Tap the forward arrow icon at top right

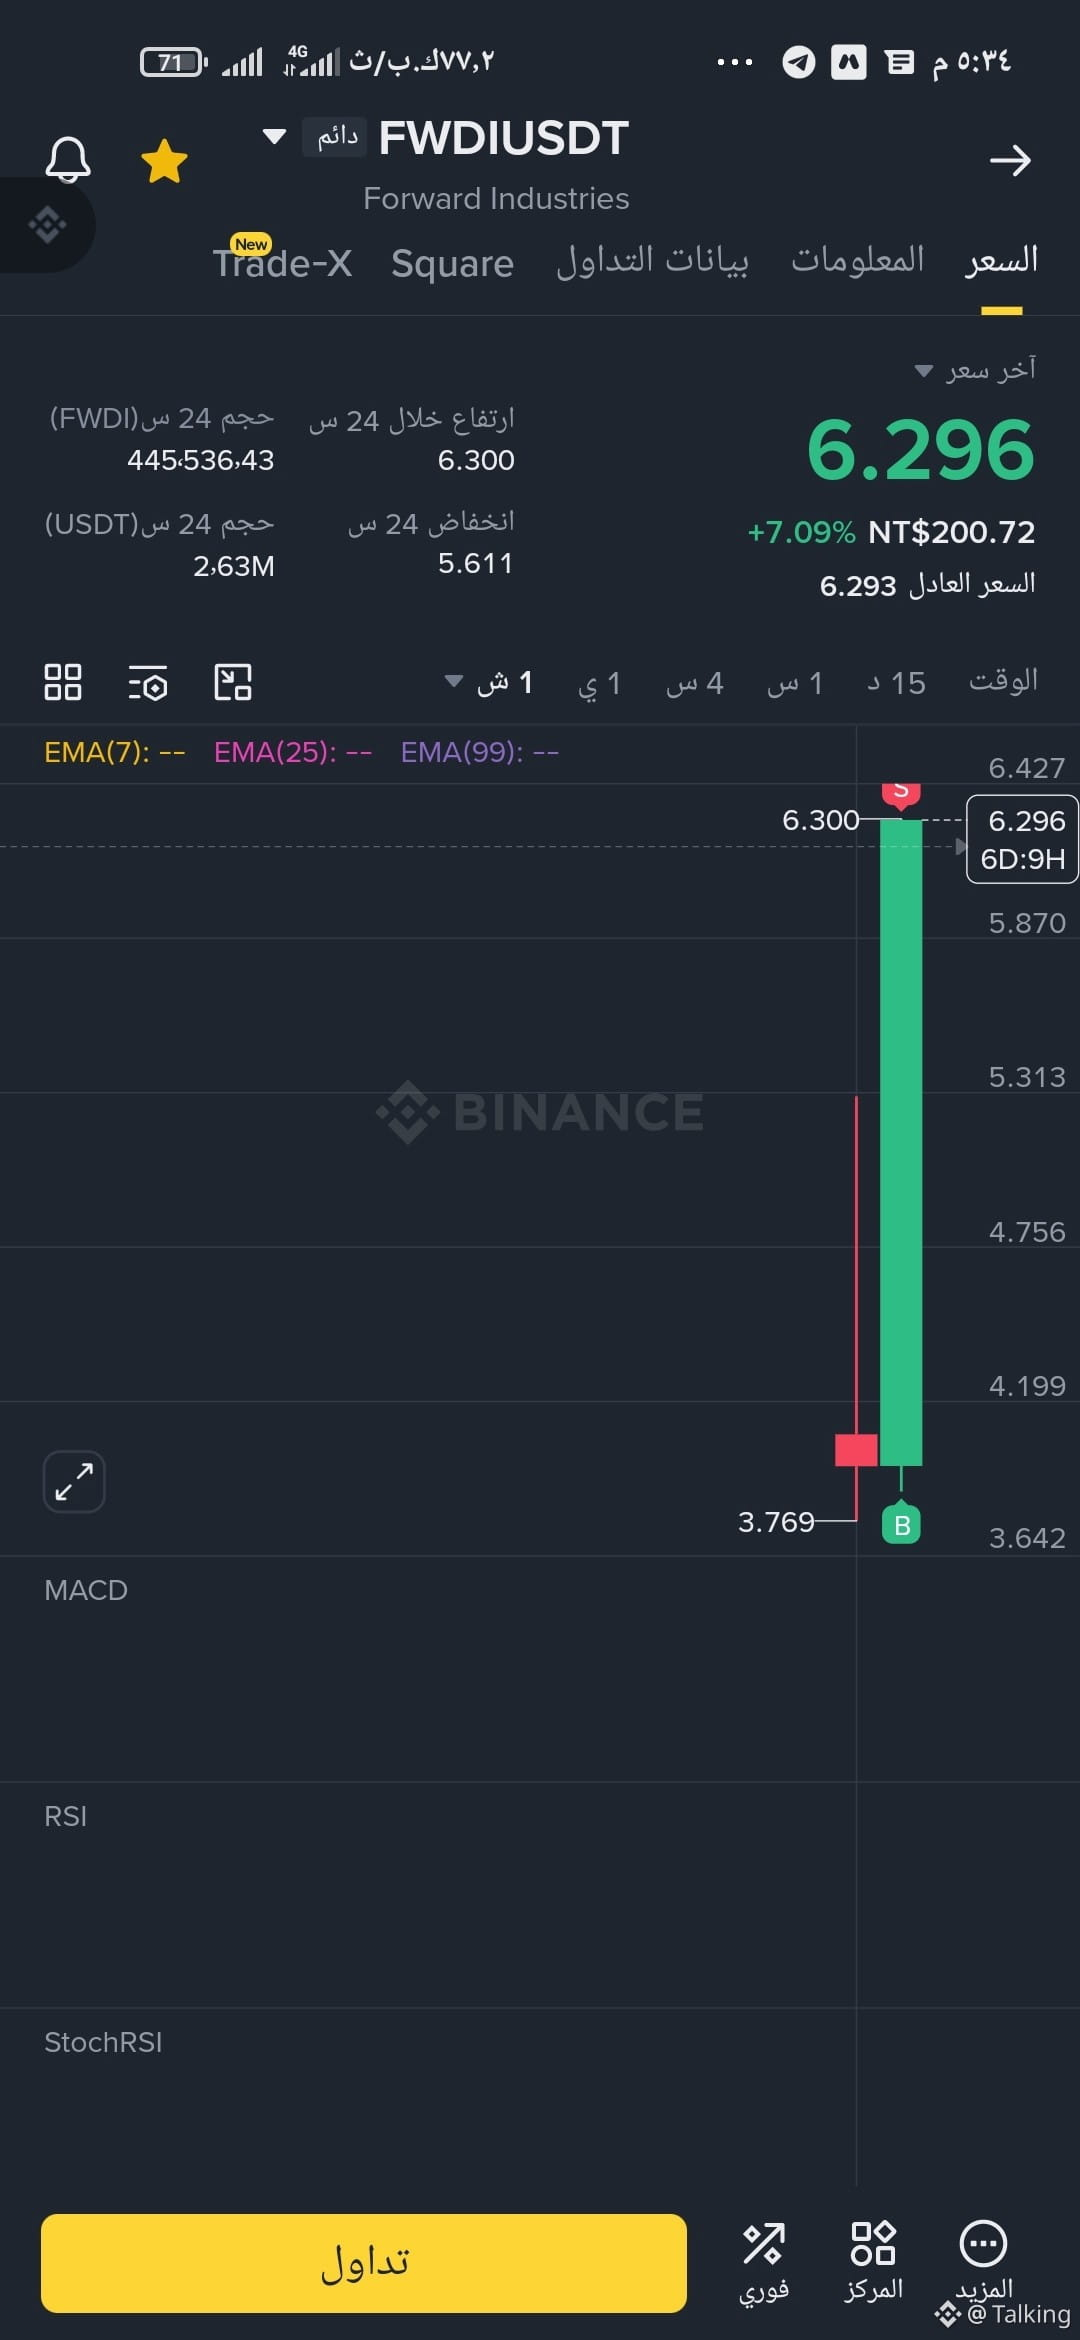click(x=1010, y=160)
